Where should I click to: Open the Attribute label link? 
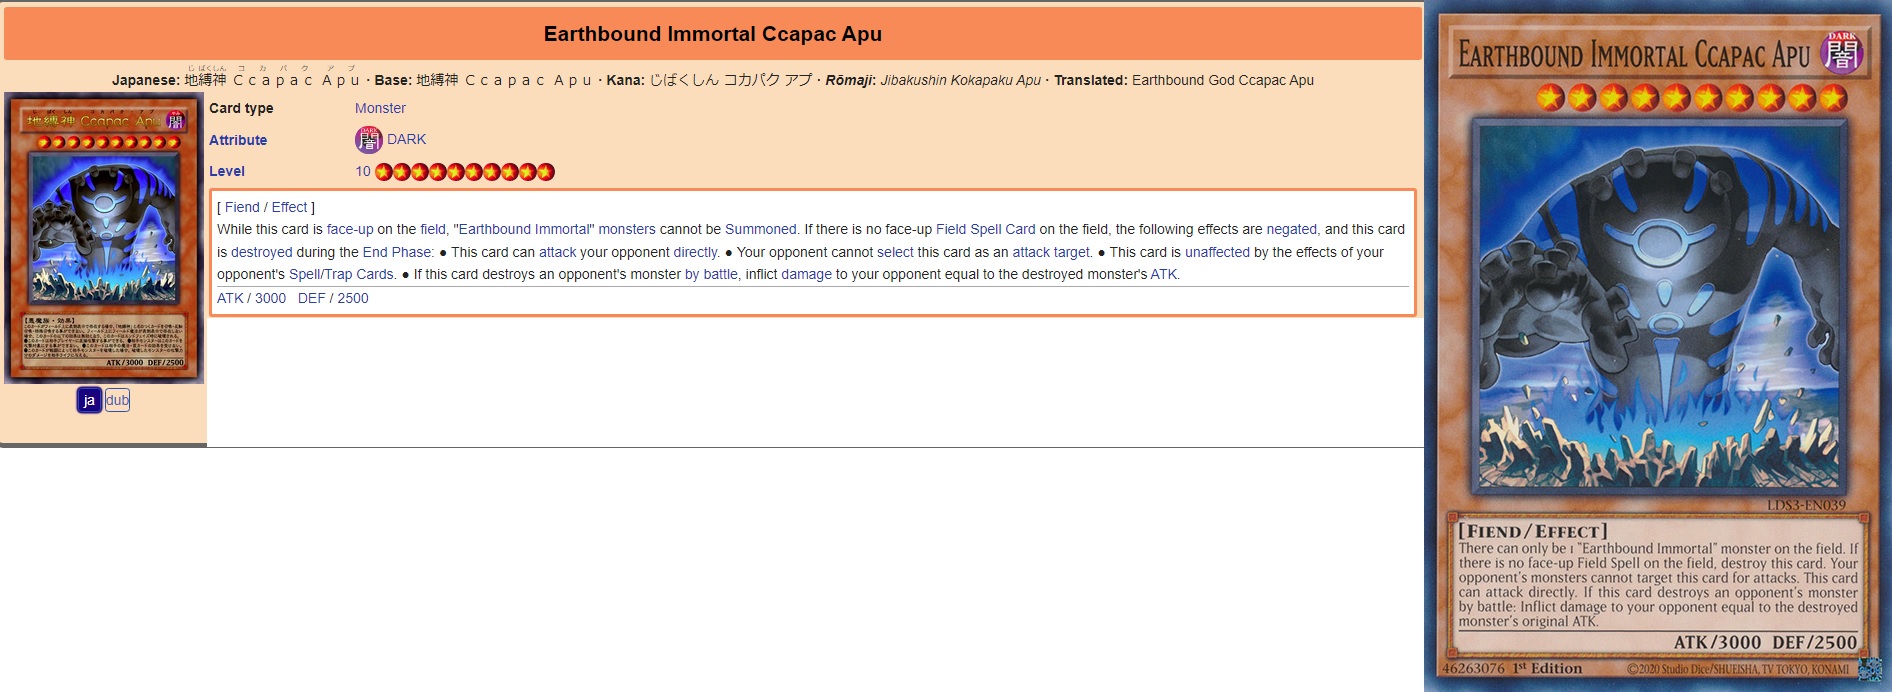238,140
